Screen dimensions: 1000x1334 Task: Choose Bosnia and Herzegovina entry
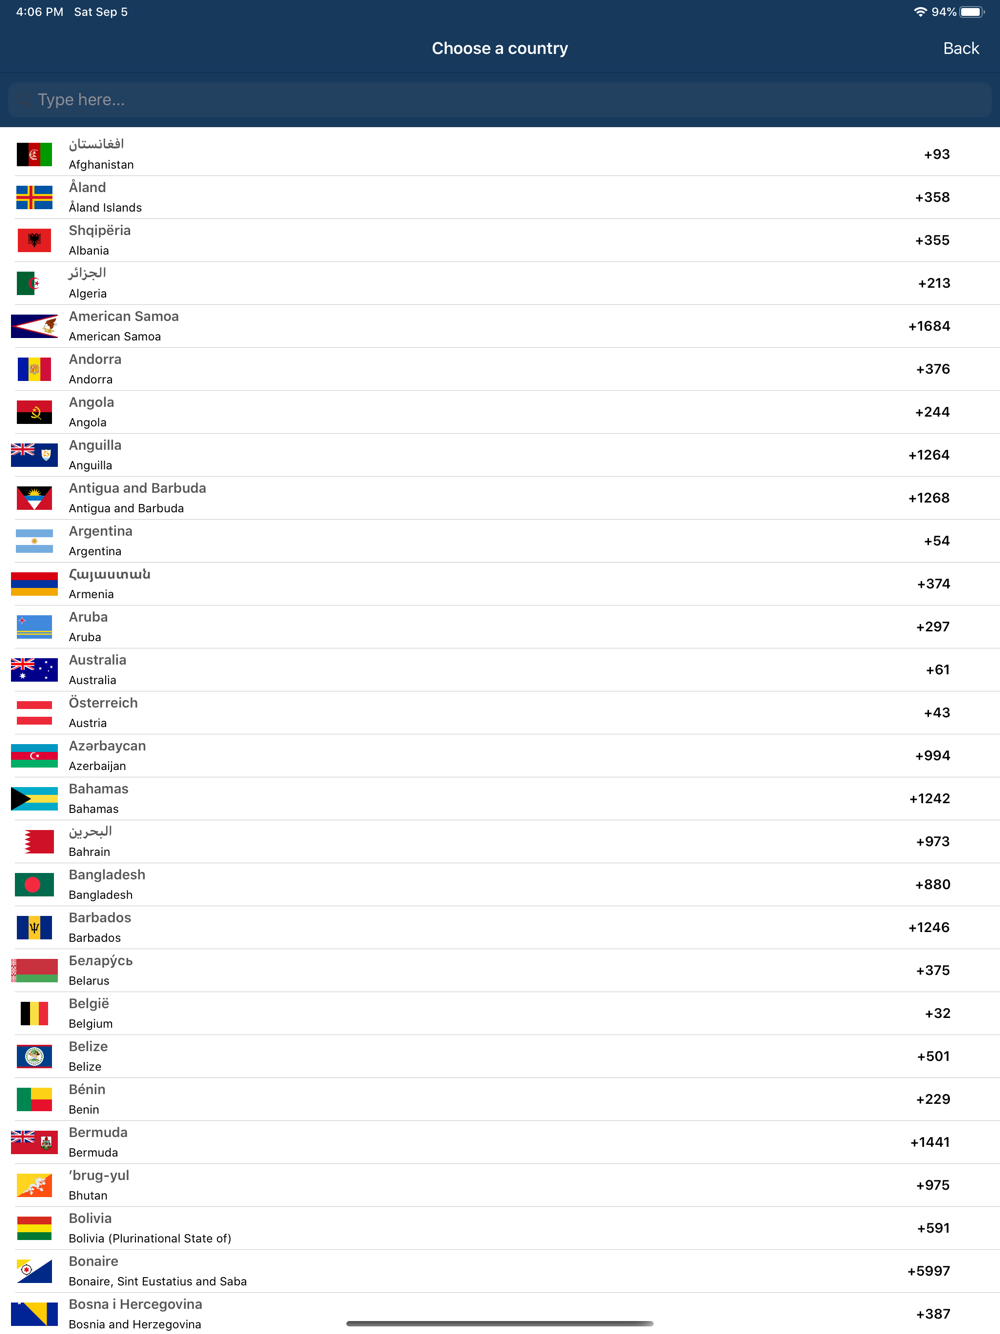click(x=500, y=1314)
